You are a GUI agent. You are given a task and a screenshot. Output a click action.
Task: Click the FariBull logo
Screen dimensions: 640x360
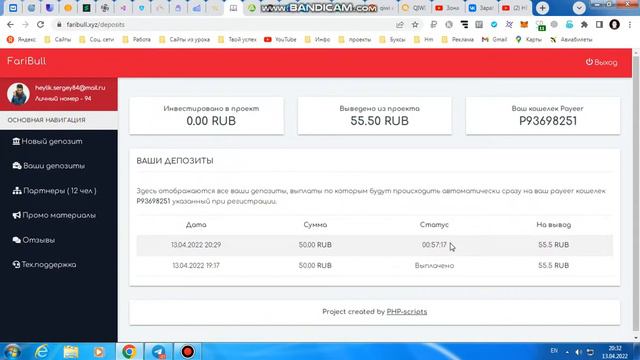[x=27, y=61]
